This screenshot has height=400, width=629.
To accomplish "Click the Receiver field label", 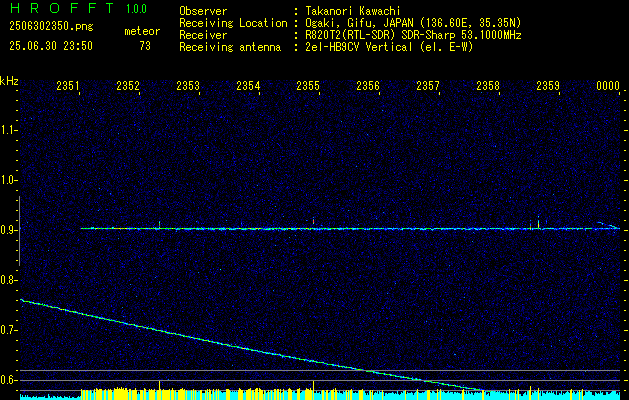I will 203,35.
